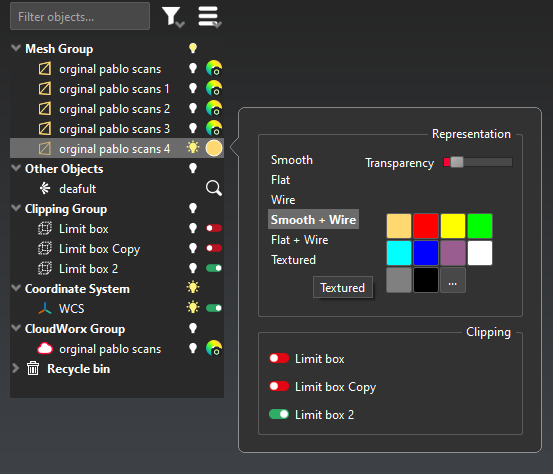Click the deafult object icon
The image size is (553, 474).
click(45, 188)
